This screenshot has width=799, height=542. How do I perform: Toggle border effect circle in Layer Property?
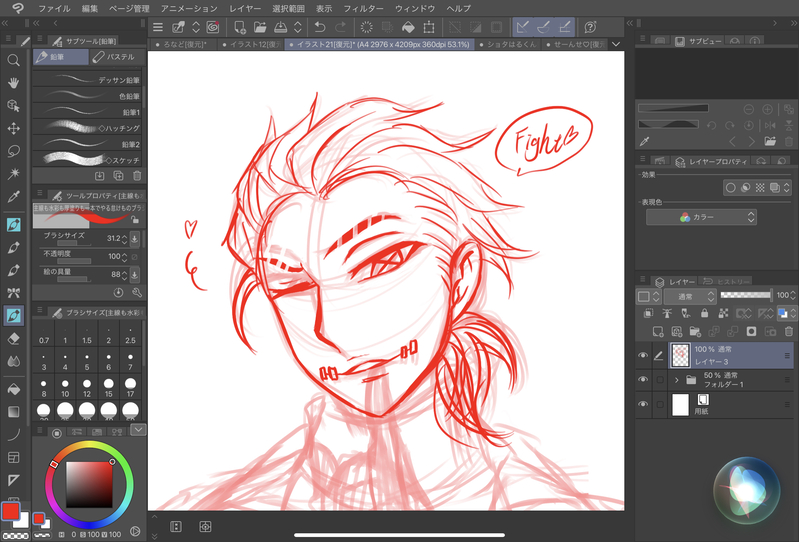coord(730,187)
